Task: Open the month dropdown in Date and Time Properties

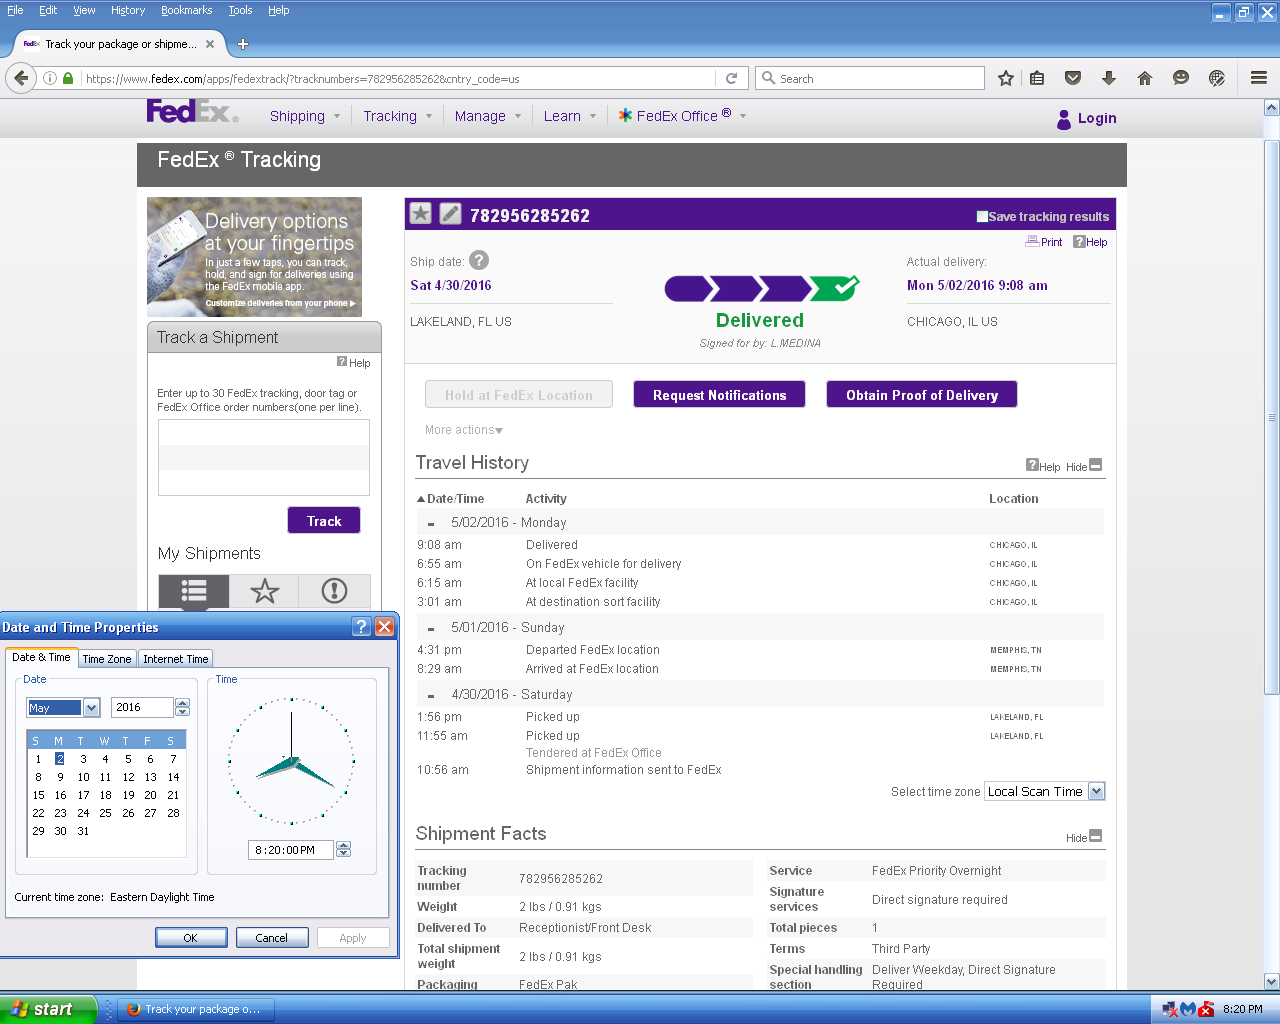Action: point(90,707)
